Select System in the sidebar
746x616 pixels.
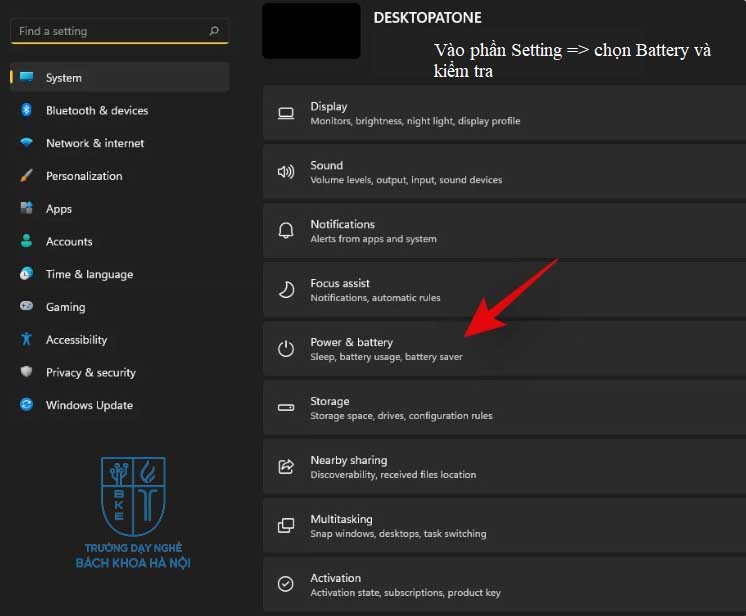click(x=120, y=77)
